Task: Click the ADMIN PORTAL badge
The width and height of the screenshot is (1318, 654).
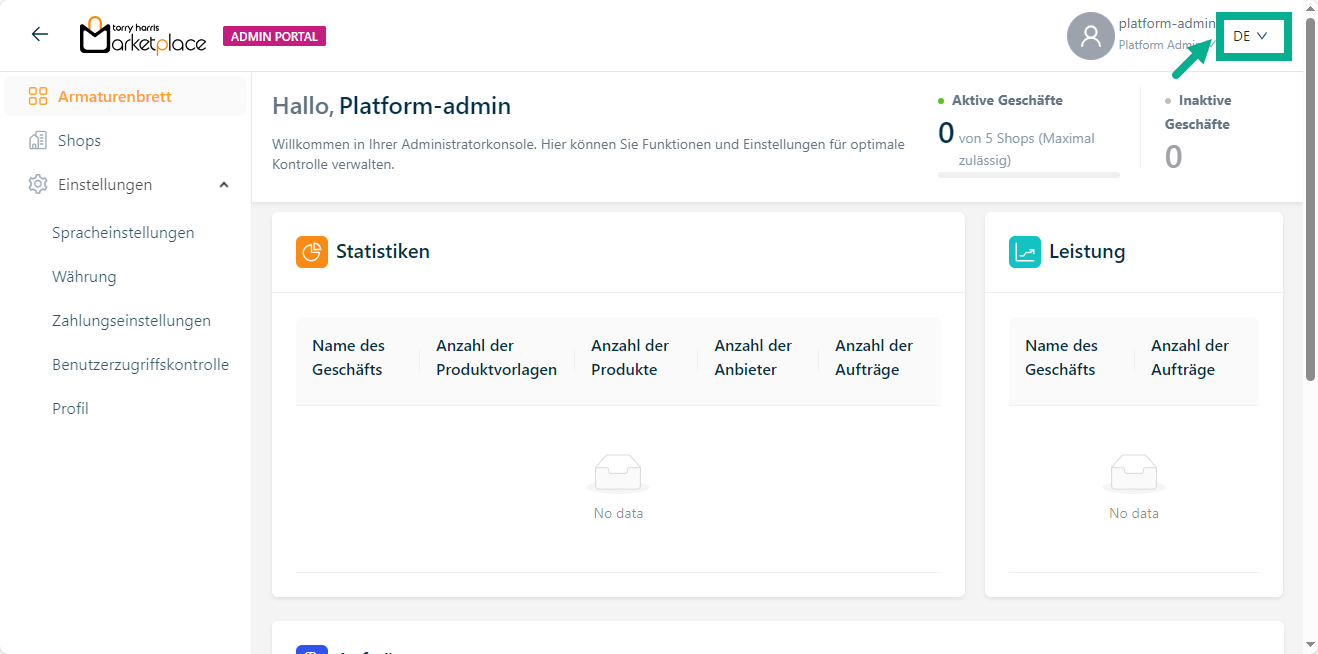Action: tap(274, 37)
